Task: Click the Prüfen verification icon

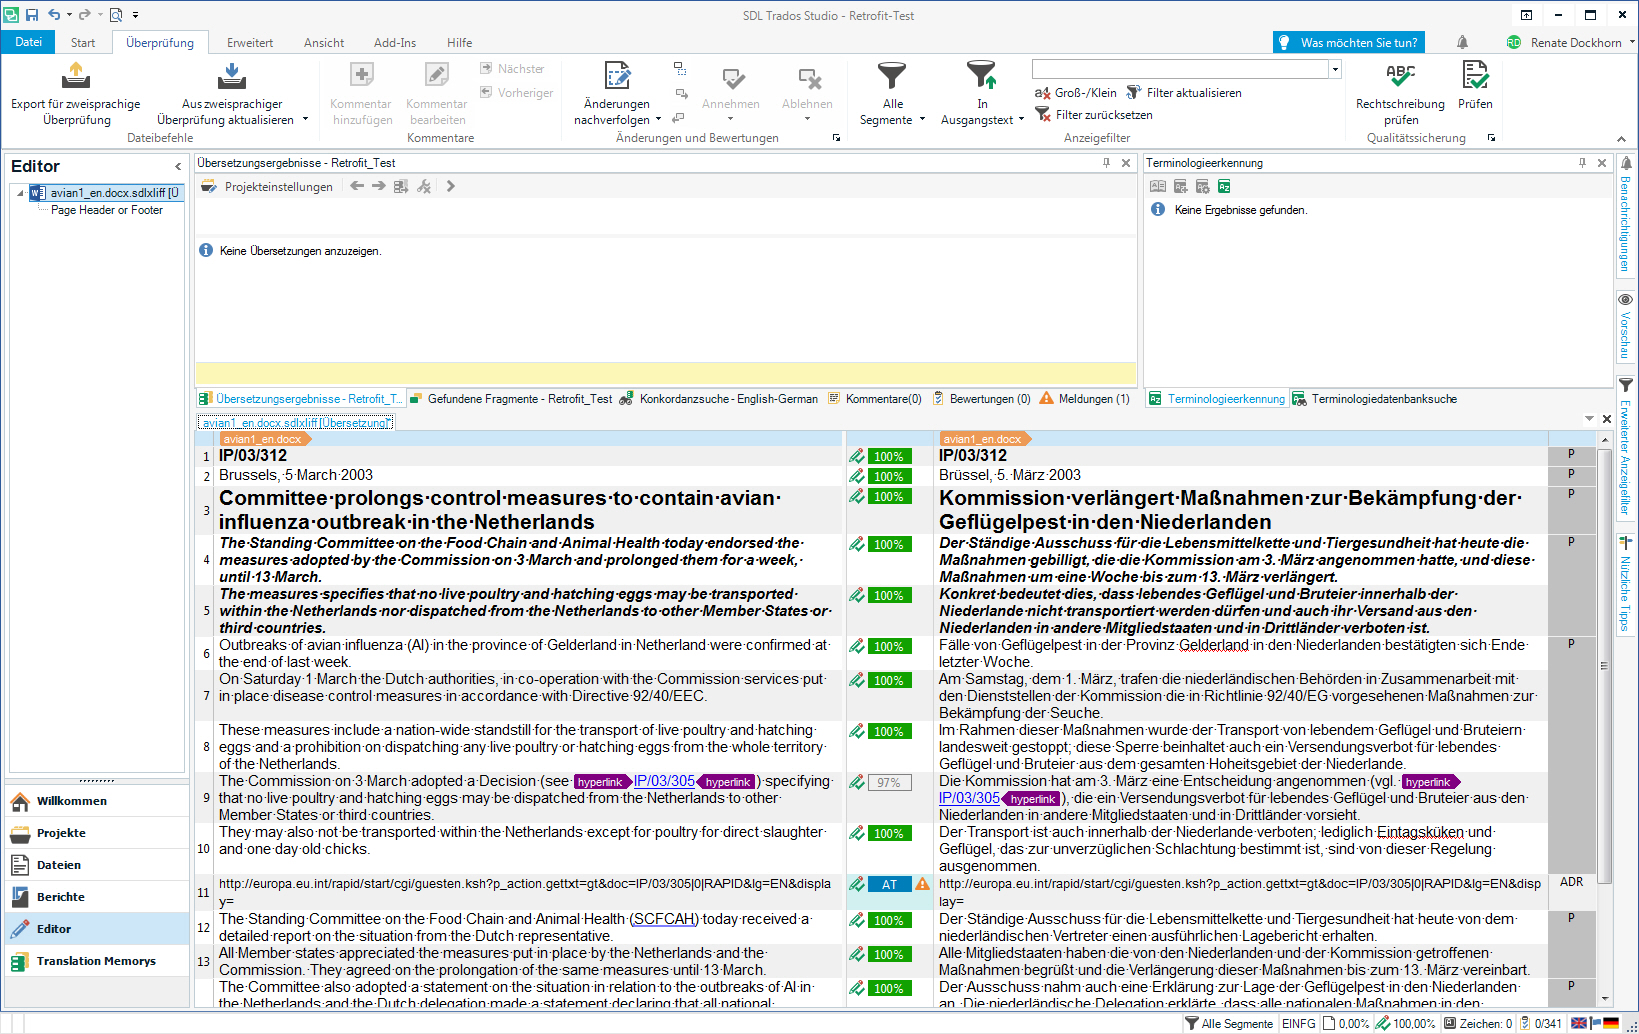Action: (1475, 76)
